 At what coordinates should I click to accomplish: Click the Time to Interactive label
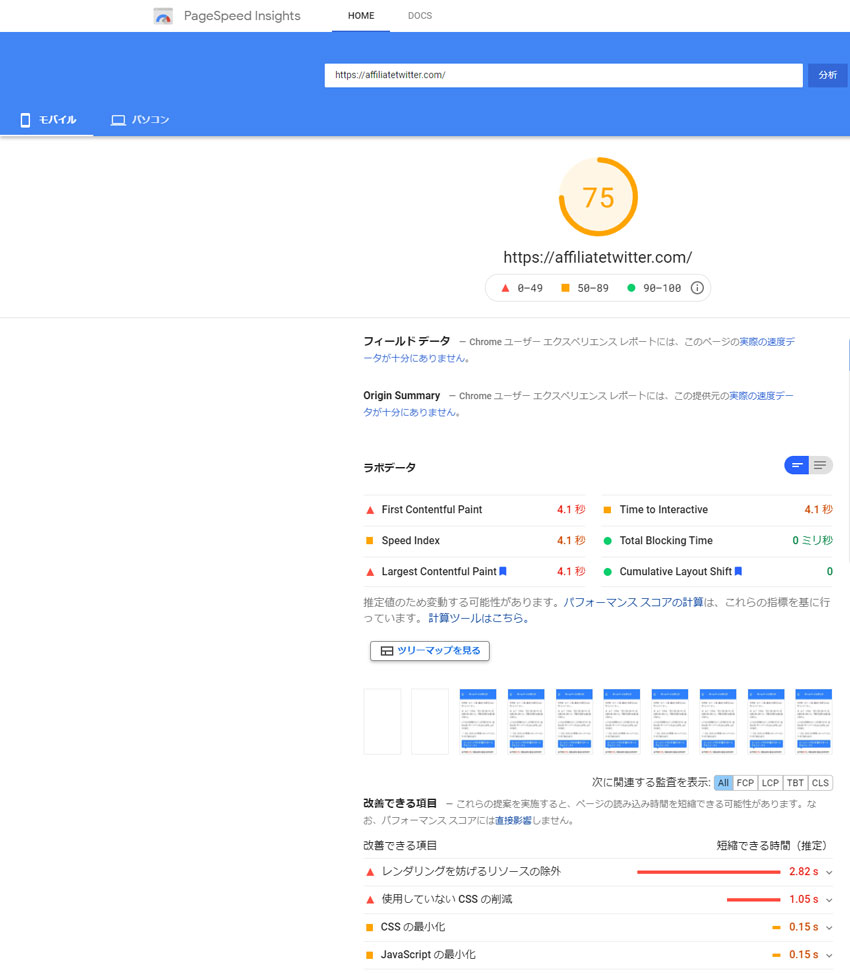[664, 510]
